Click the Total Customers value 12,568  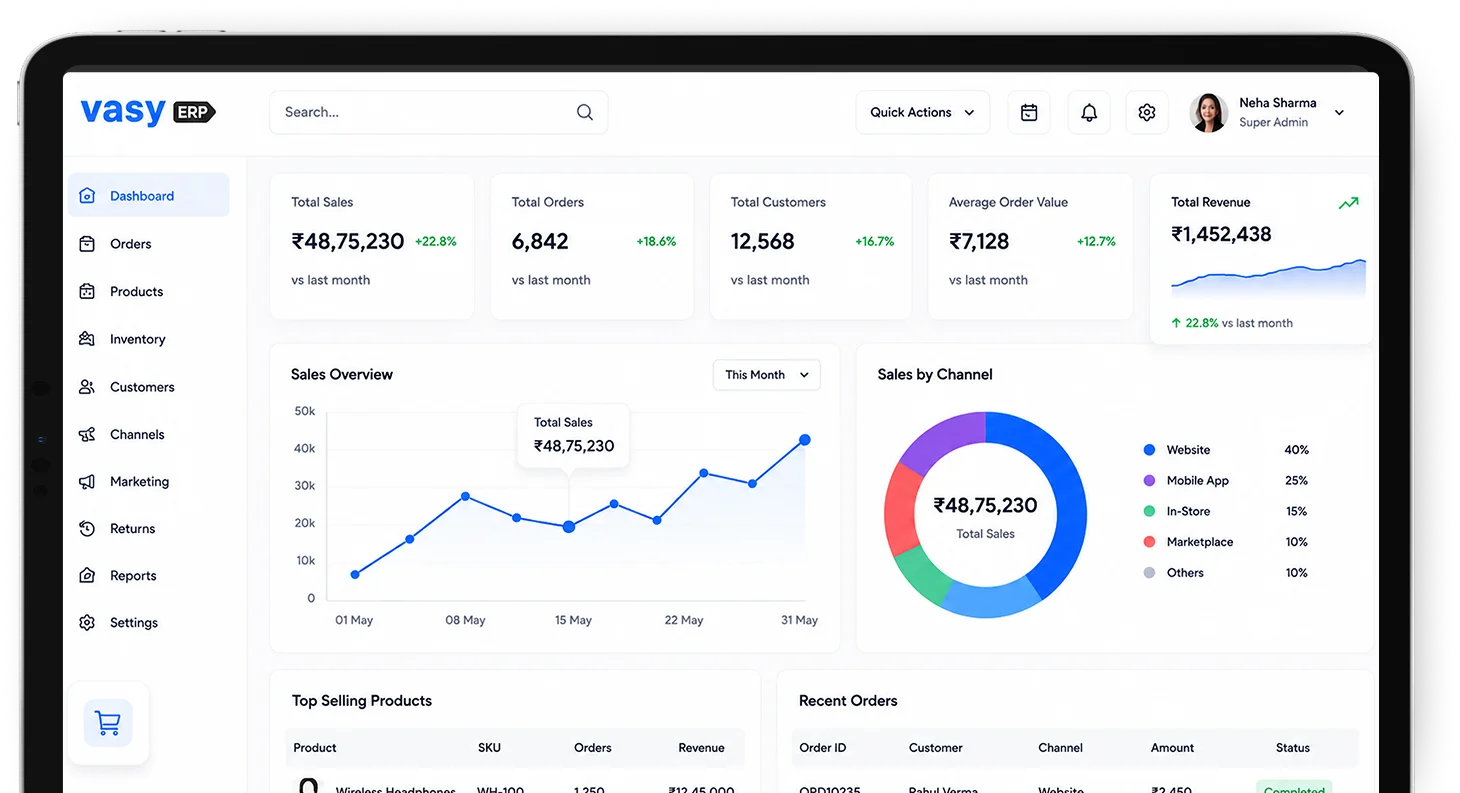pyautogui.click(x=763, y=241)
